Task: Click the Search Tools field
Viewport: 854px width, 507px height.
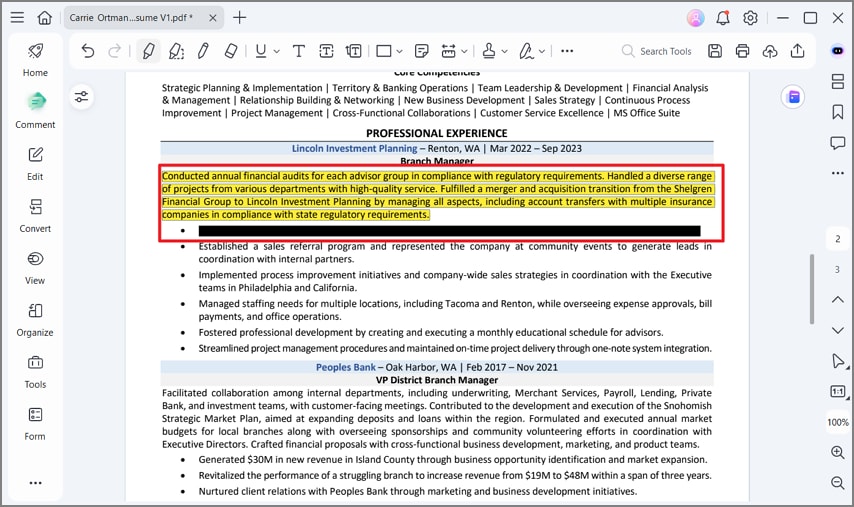Action: tap(657, 51)
